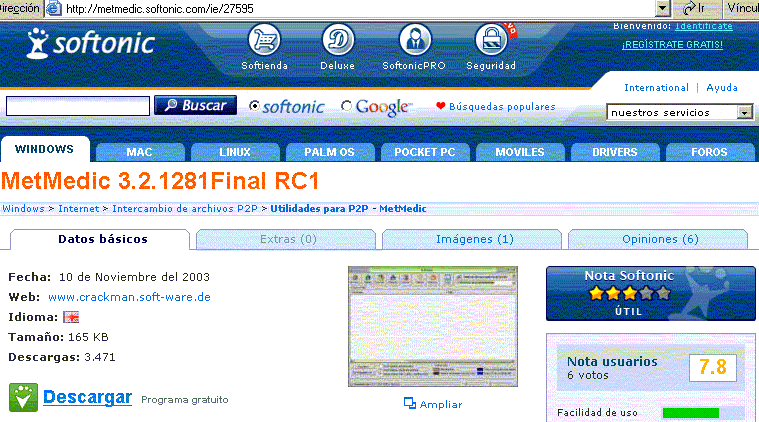Click Intercambio de archivos P2P breadcrumb
The image size is (759, 422).
coord(185,209)
